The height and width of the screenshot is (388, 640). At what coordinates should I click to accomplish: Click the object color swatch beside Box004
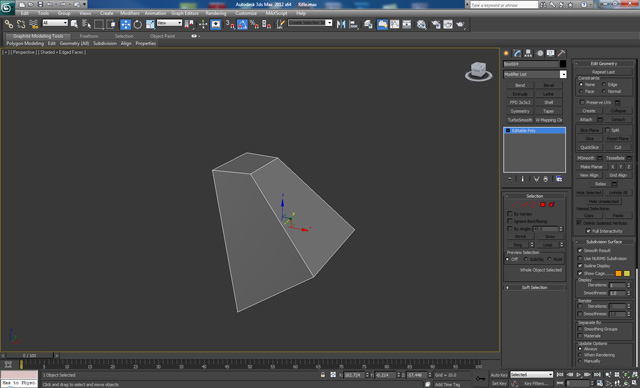pyautogui.click(x=563, y=64)
